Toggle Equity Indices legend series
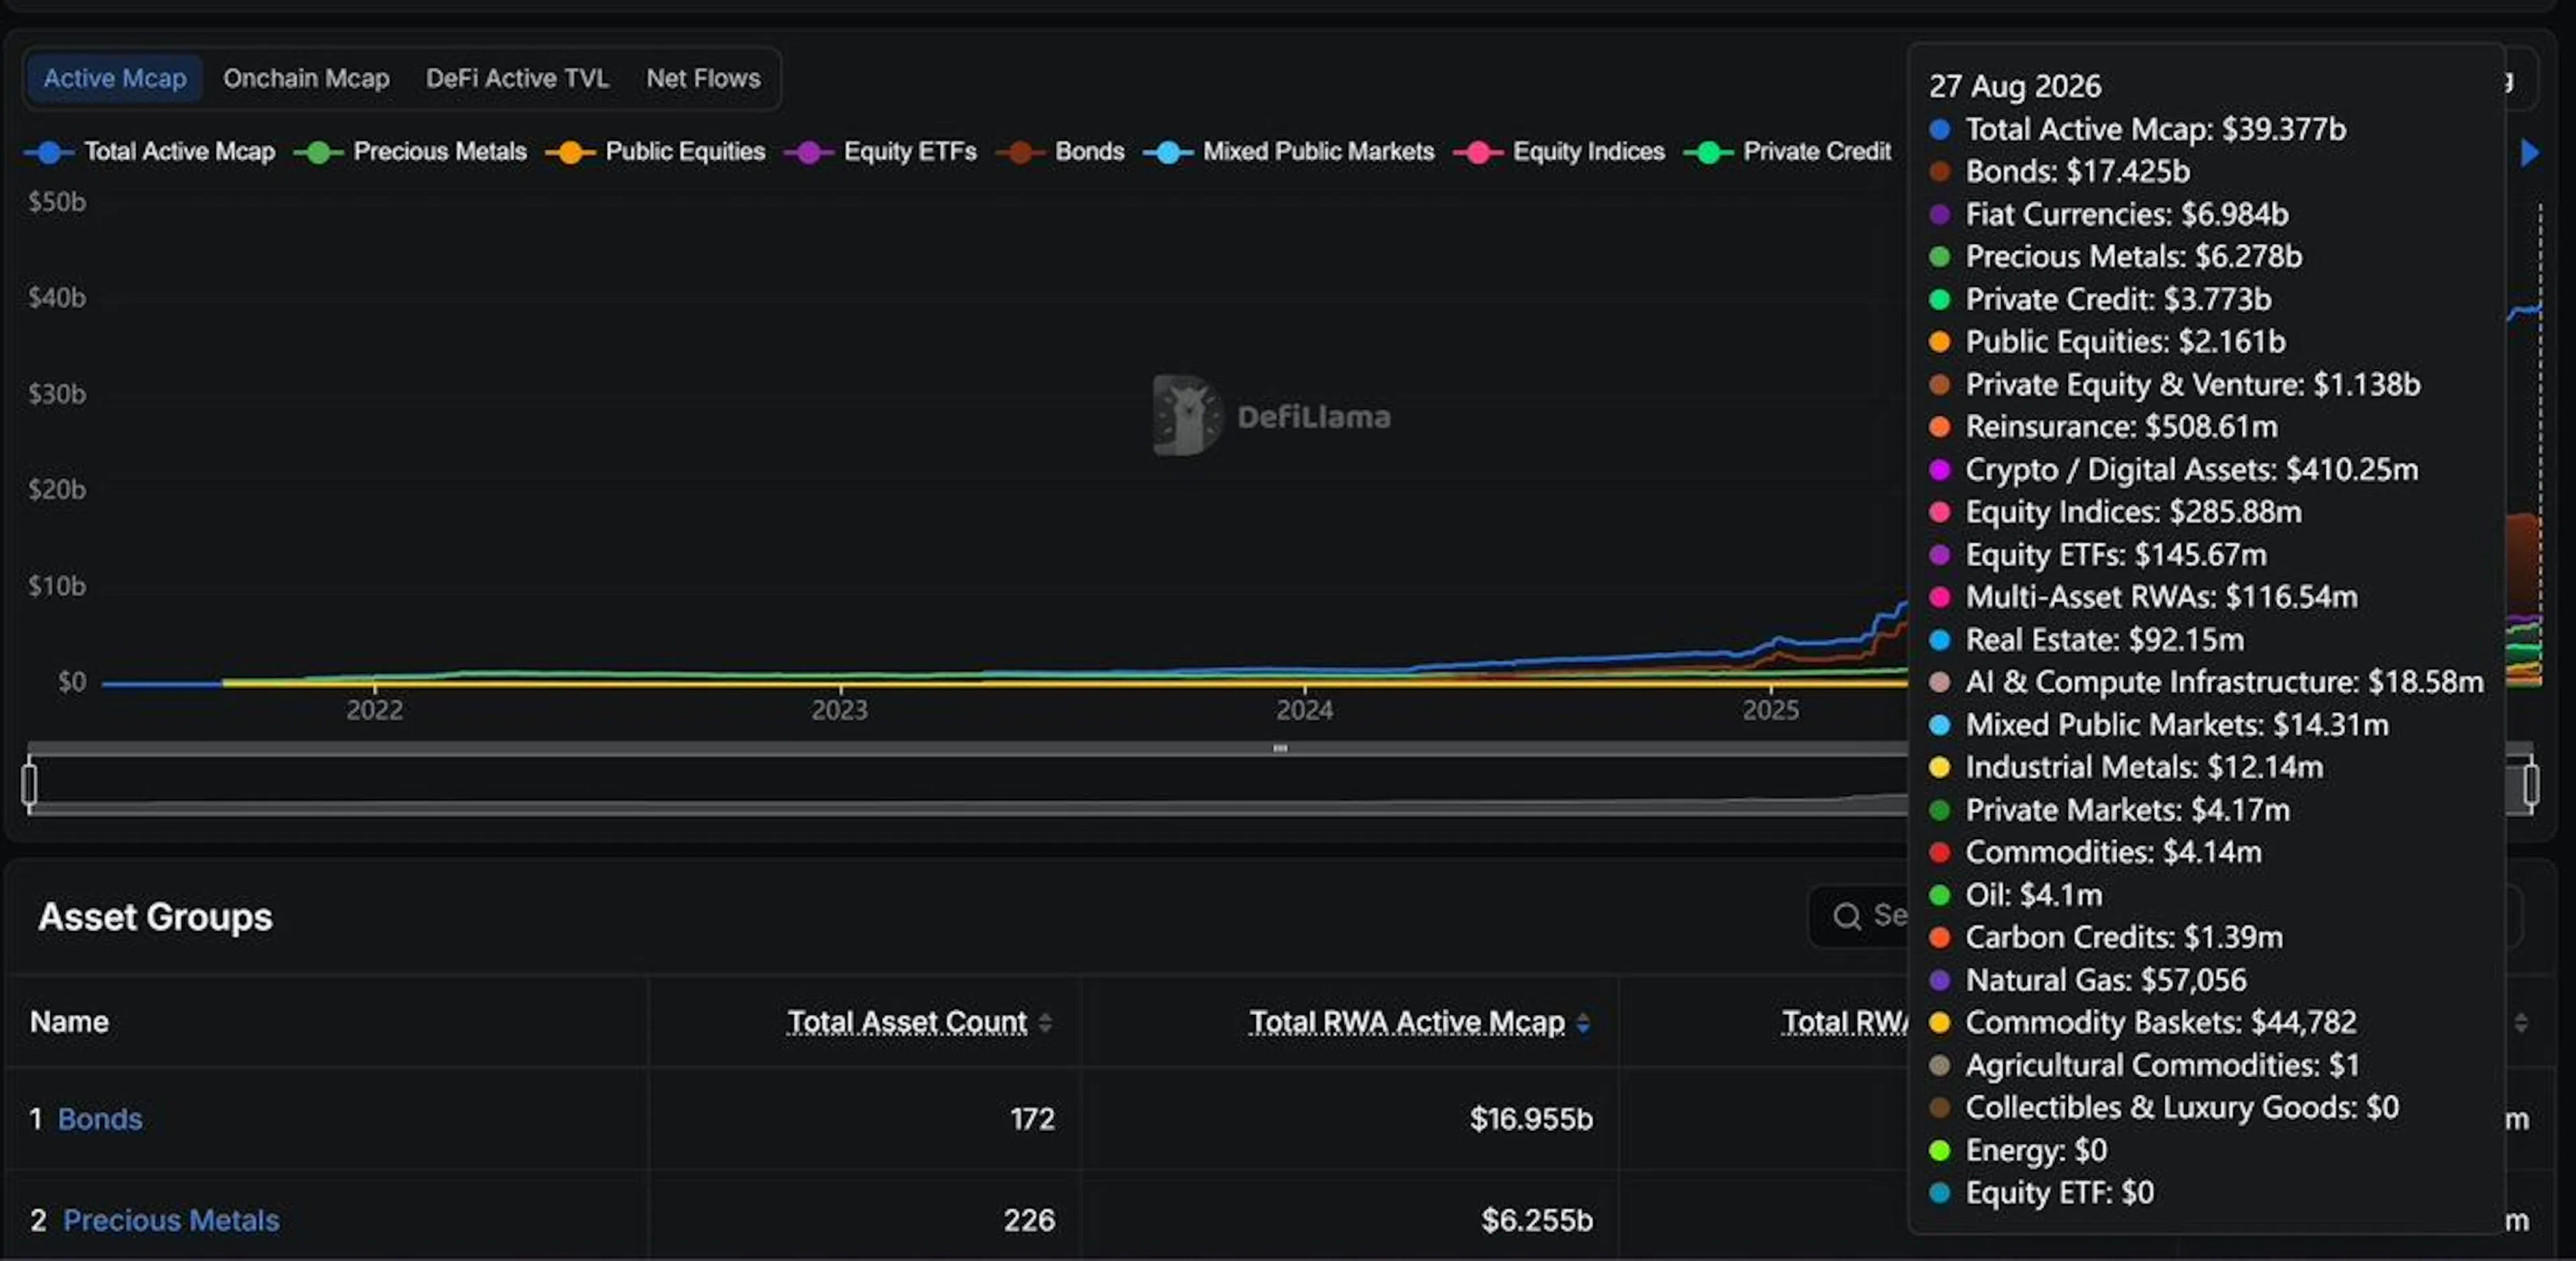Screen dimensions: 2576x1261 [x=1560, y=152]
